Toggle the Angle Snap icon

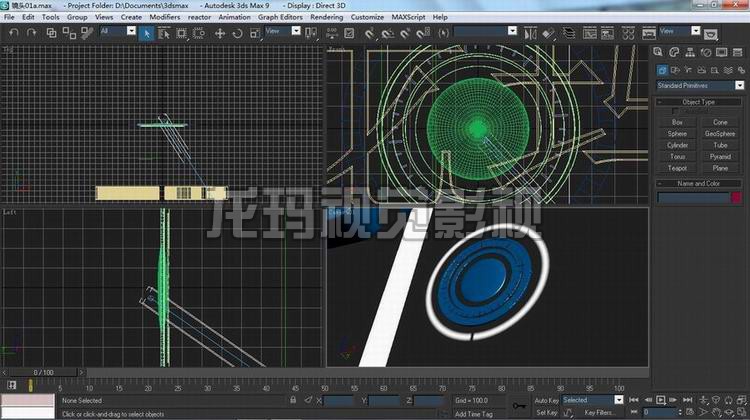pyautogui.click(x=387, y=33)
